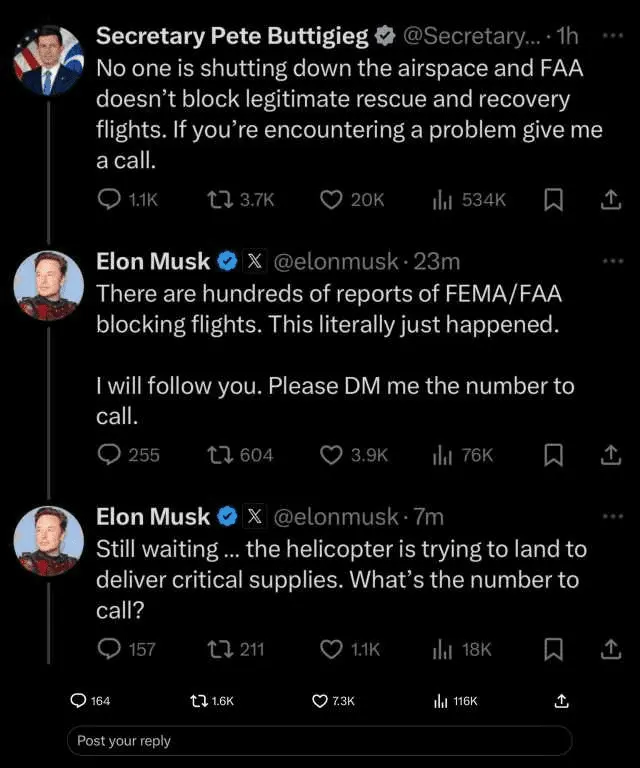This screenshot has height=768, width=640.
Task: Like Elon Musk's tweet with 3.9K likes
Action: point(331,455)
